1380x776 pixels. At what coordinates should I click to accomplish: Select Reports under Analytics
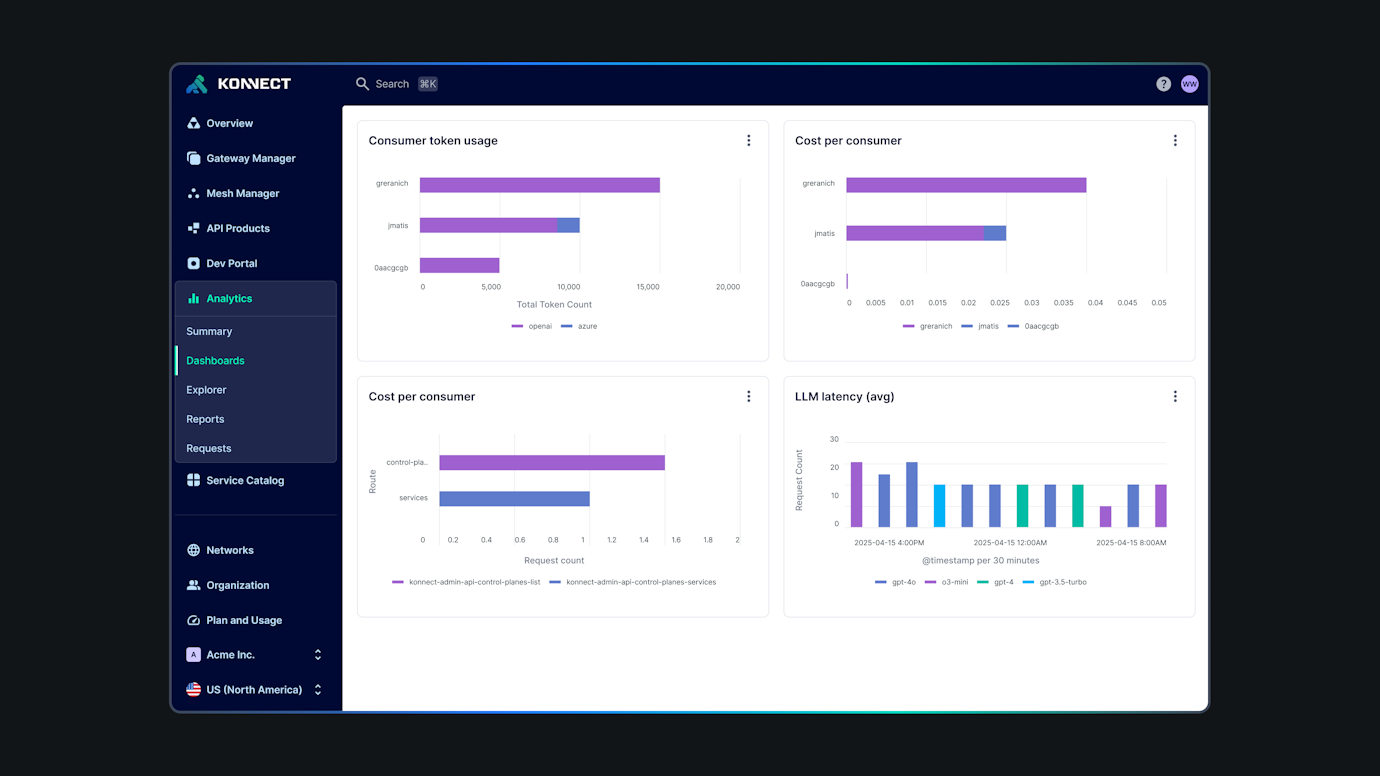(204, 419)
